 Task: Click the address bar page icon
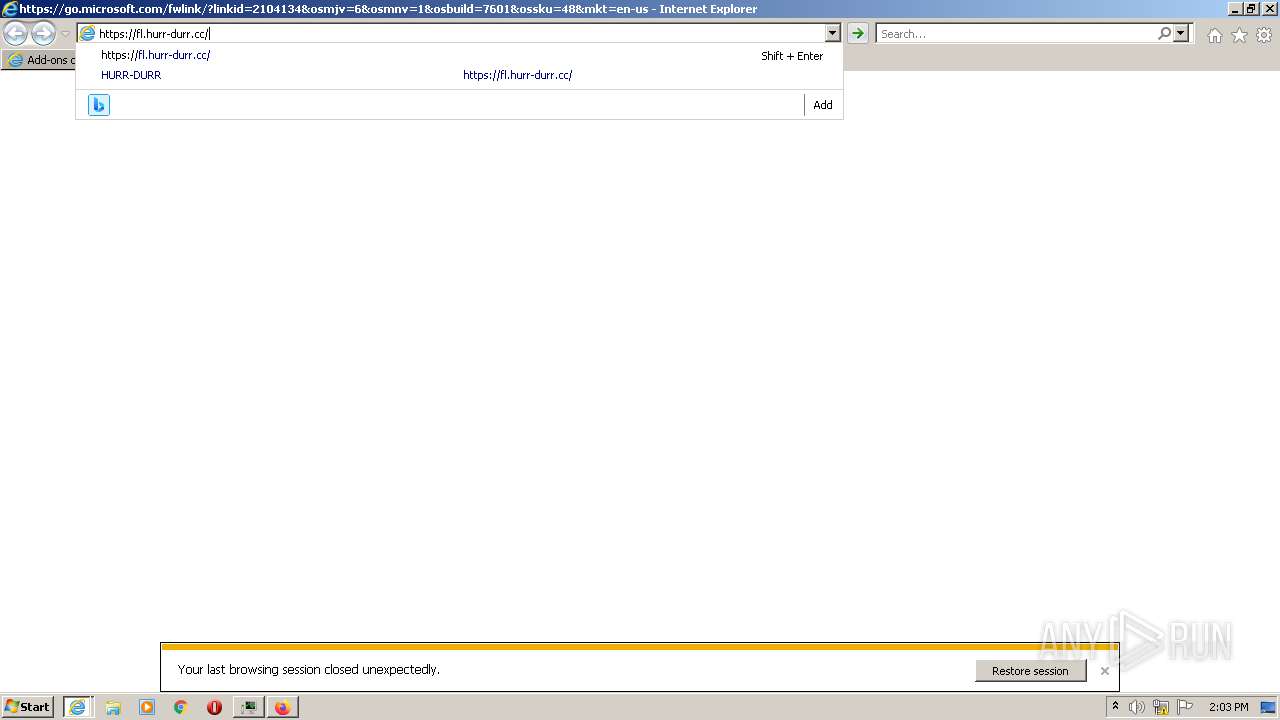coord(87,34)
